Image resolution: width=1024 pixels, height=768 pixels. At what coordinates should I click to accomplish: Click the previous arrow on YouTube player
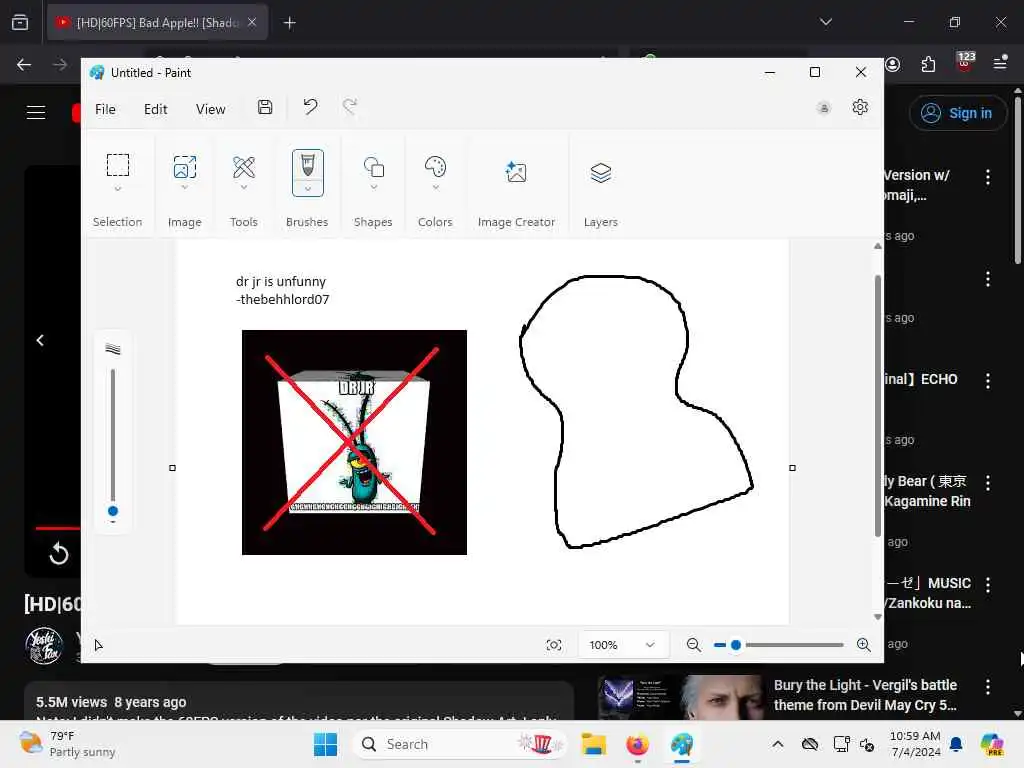pos(40,340)
